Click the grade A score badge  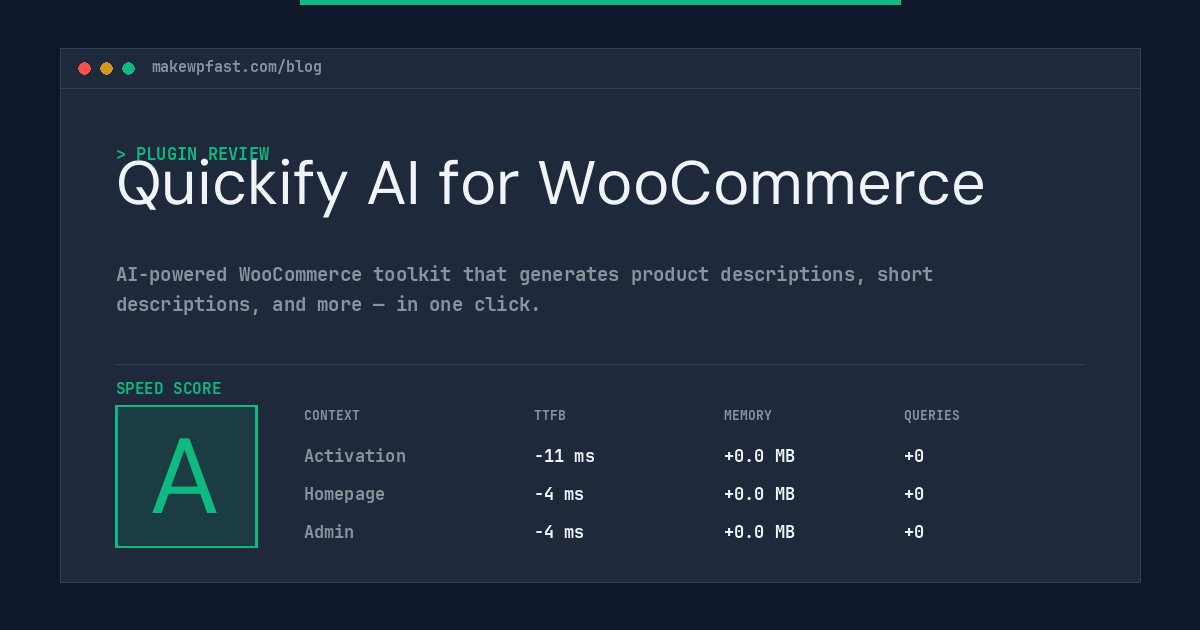(187, 476)
